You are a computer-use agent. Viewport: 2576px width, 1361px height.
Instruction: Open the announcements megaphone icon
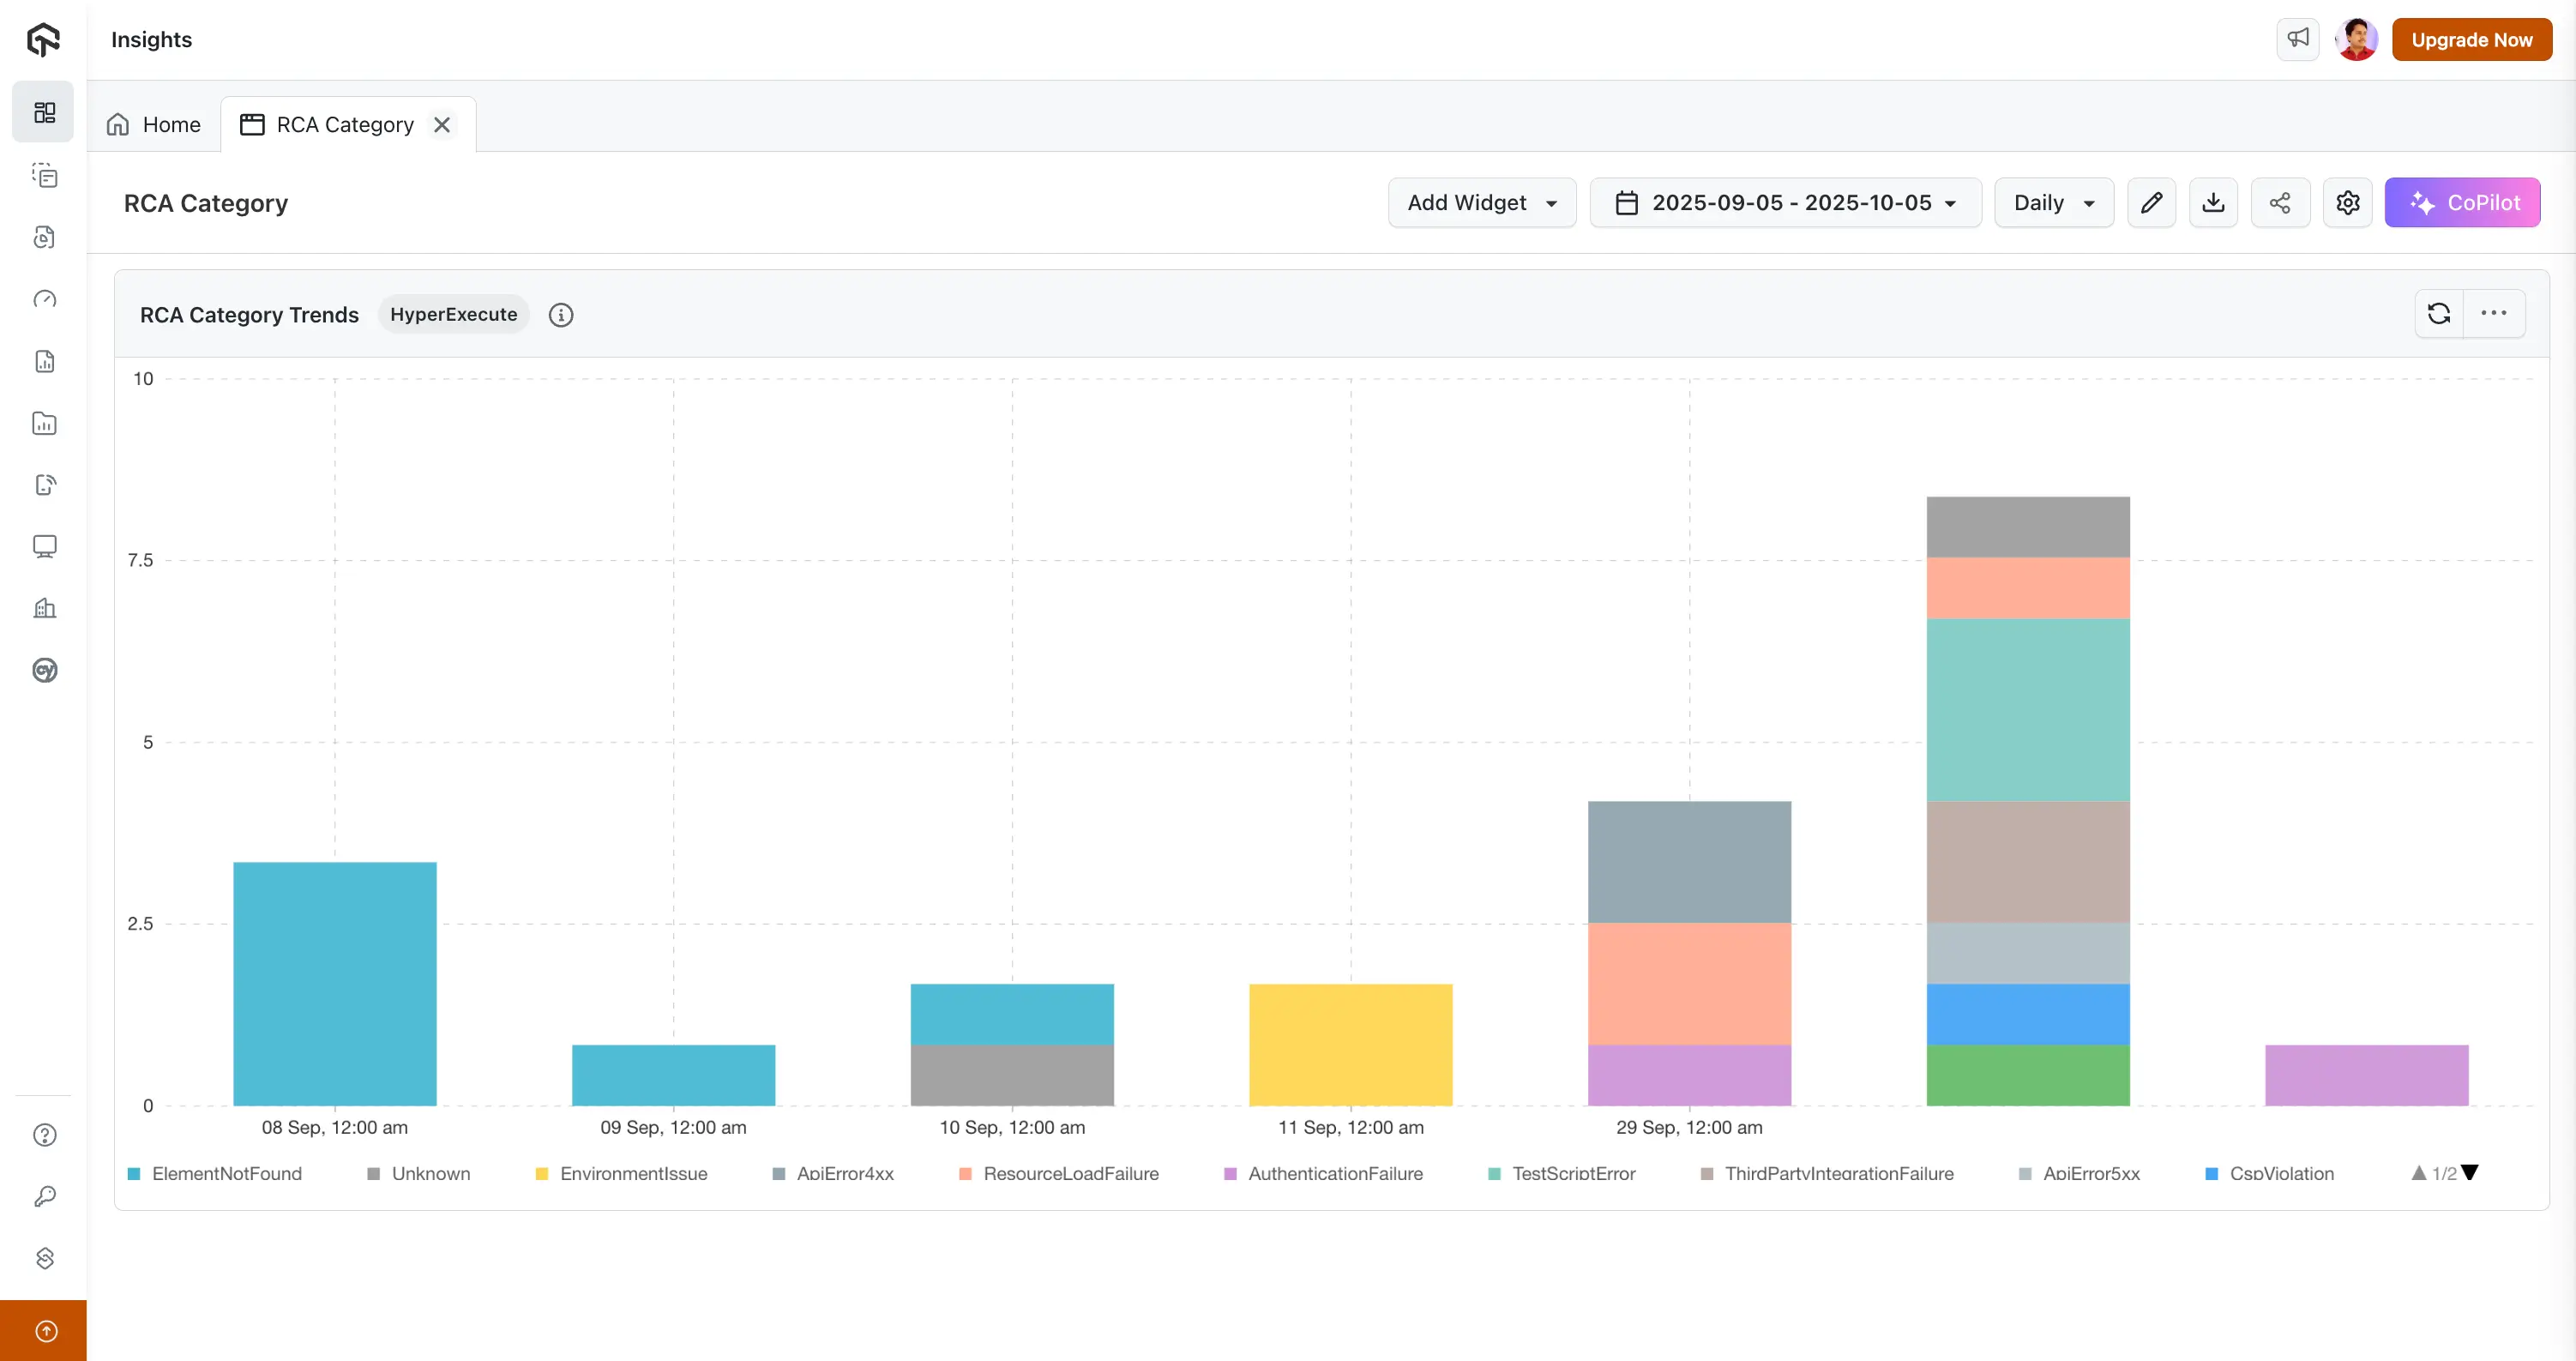2298,39
